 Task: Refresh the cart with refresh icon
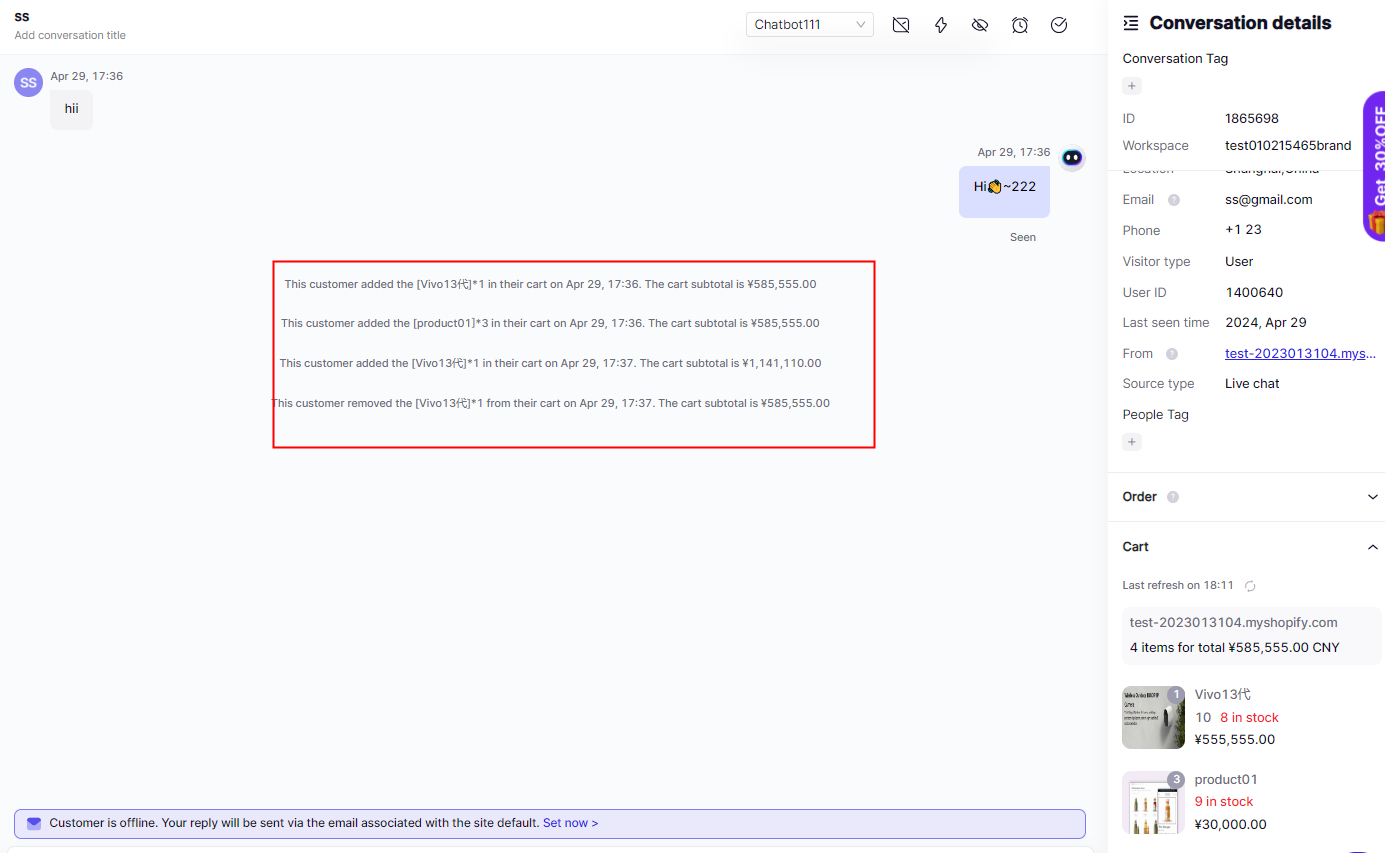(x=1250, y=586)
